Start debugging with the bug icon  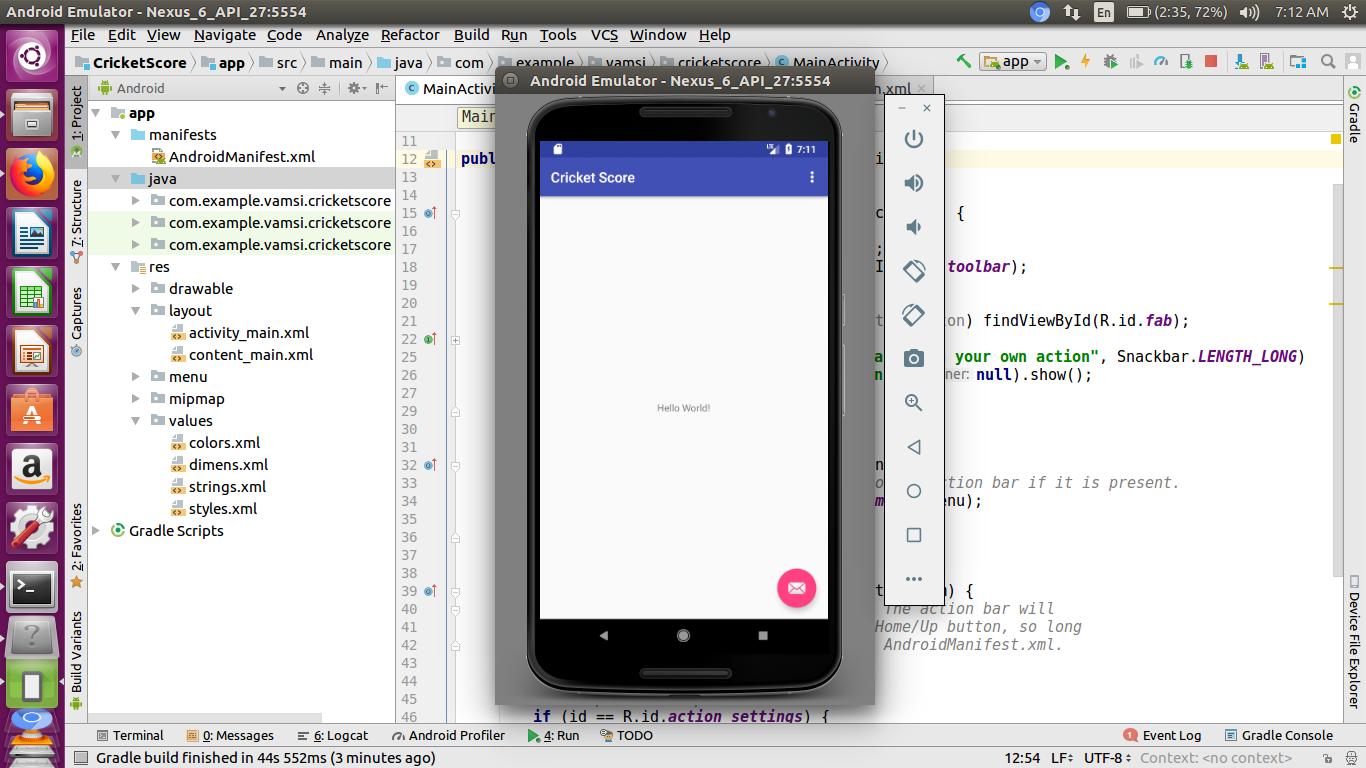[x=1110, y=62]
